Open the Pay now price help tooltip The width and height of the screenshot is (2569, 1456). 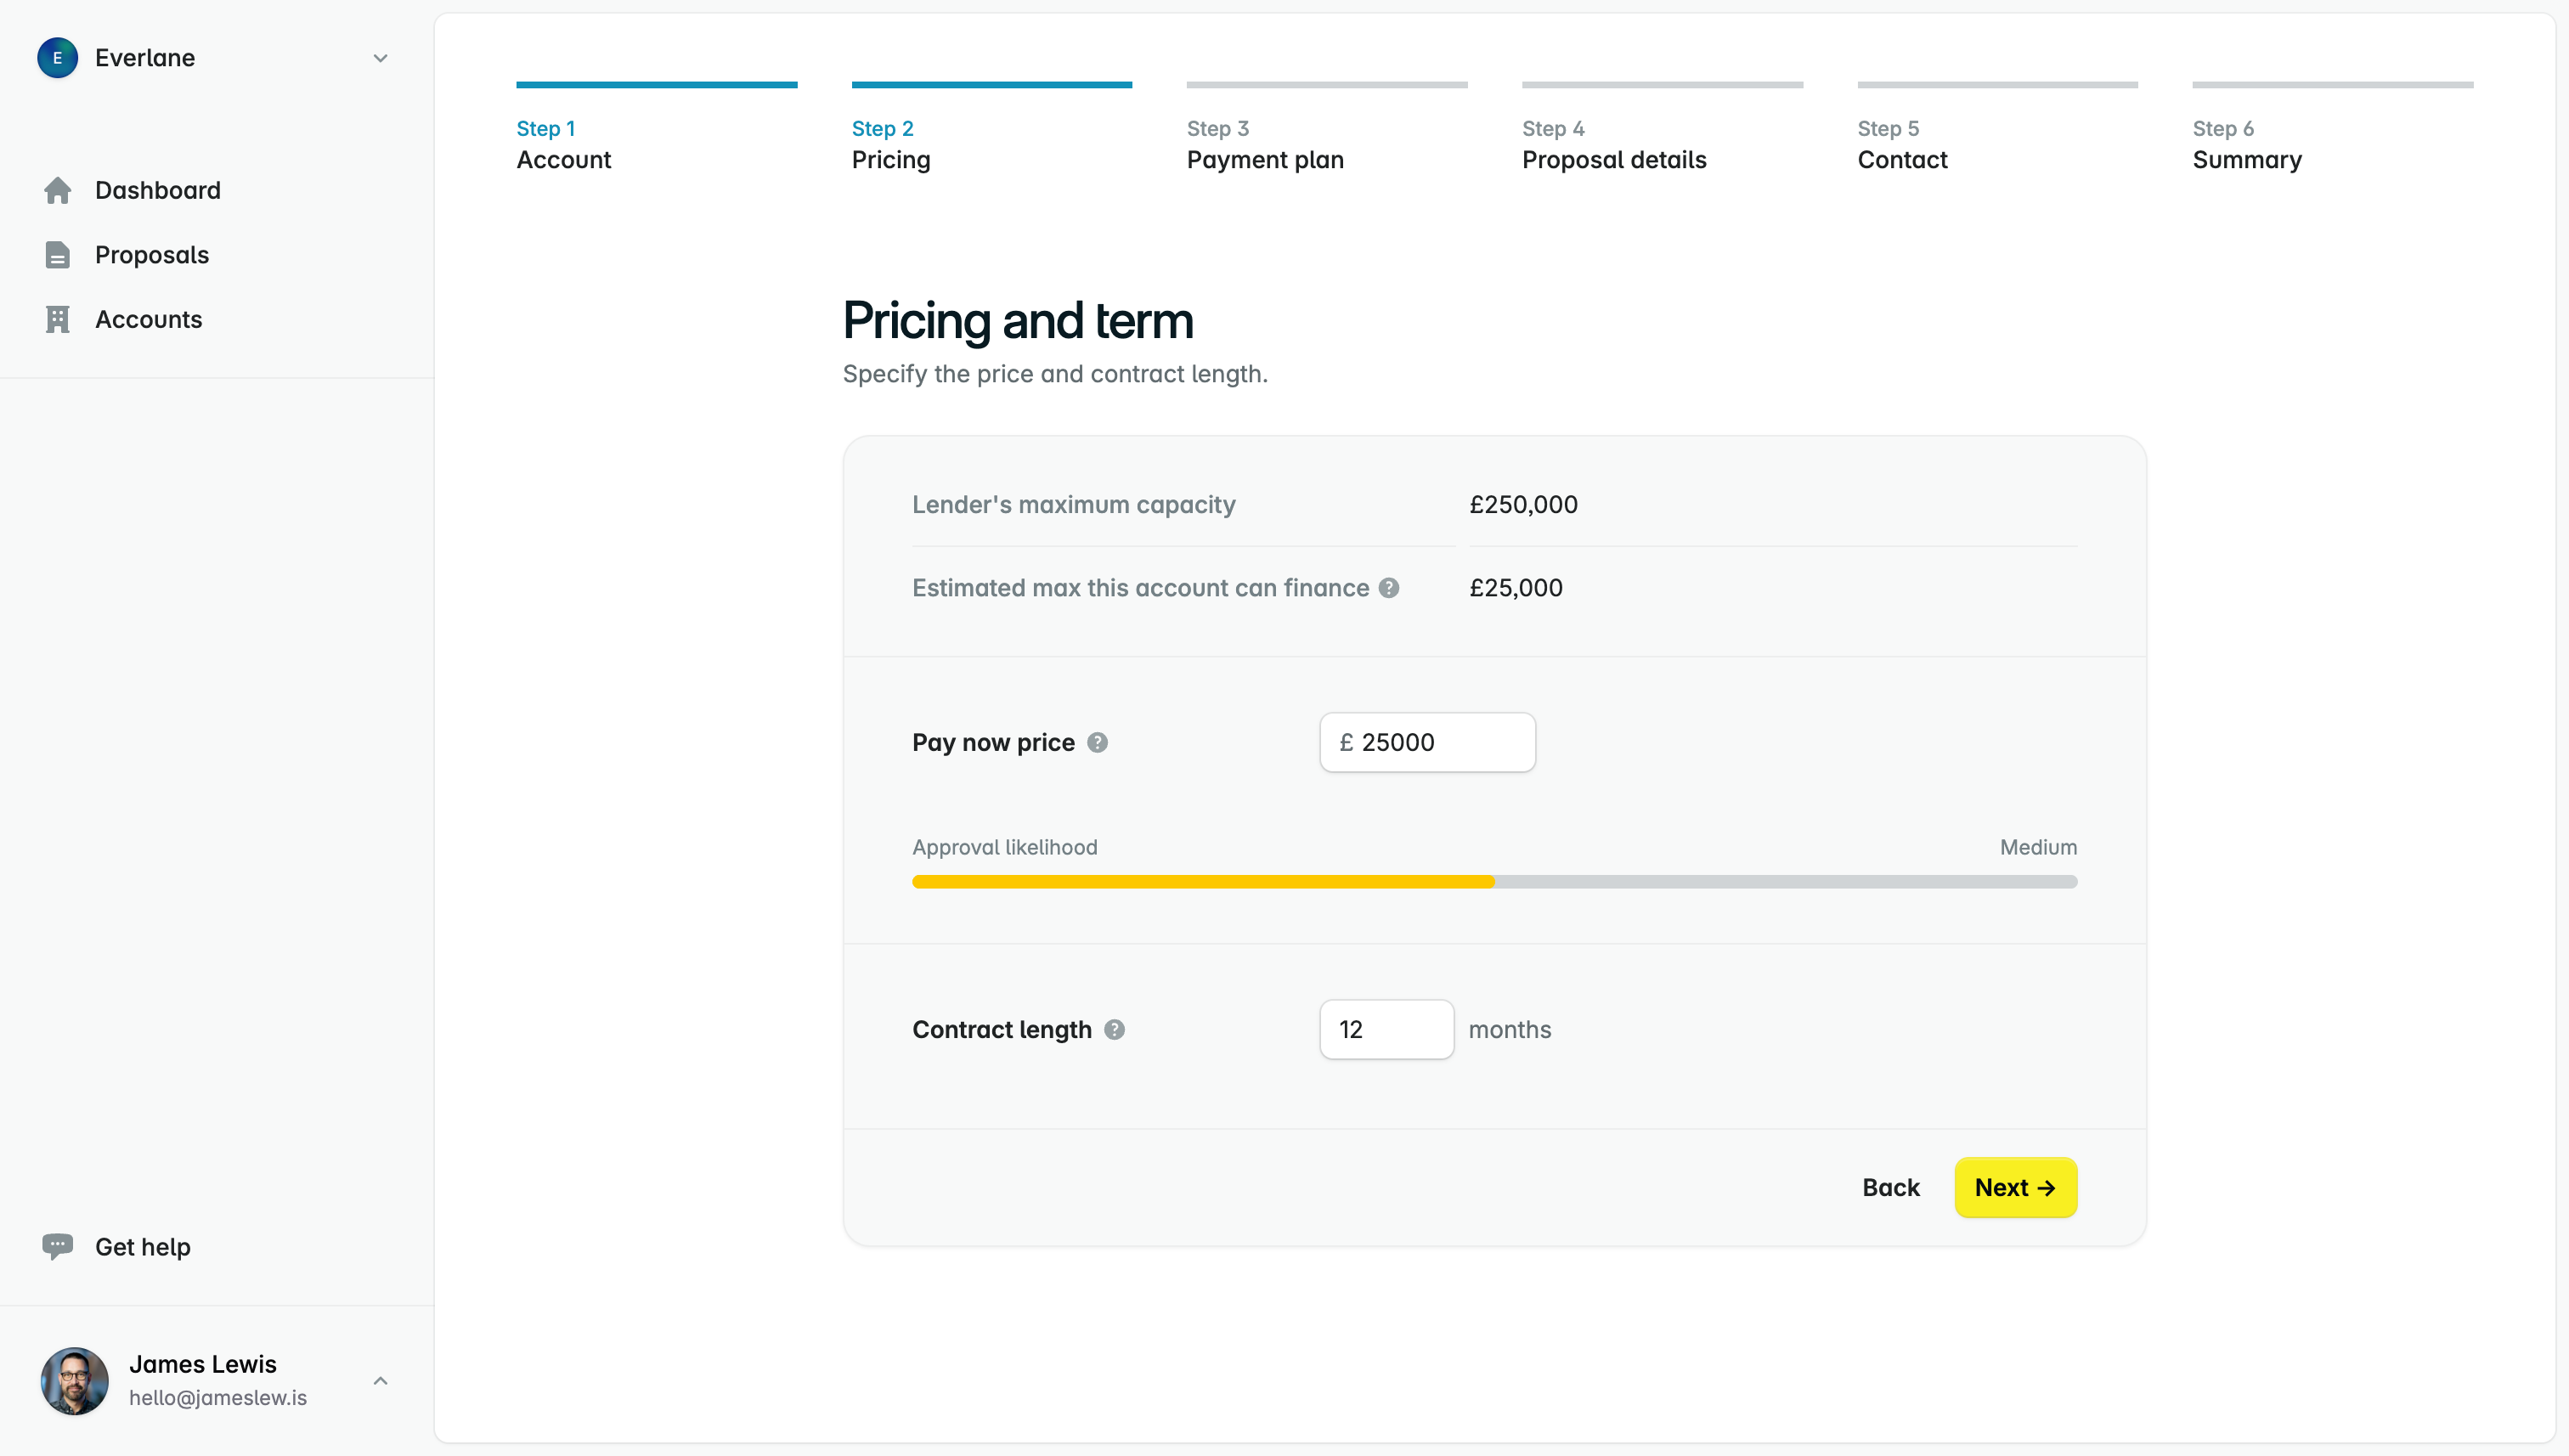(x=1097, y=742)
